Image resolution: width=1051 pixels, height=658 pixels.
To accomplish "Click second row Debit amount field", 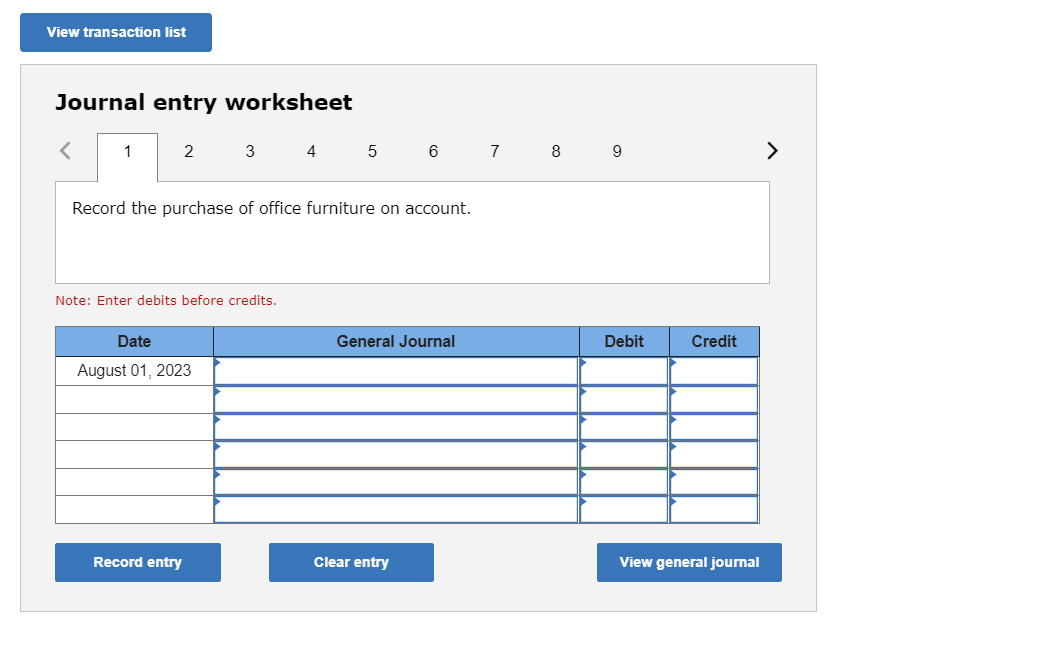I will tap(624, 399).
